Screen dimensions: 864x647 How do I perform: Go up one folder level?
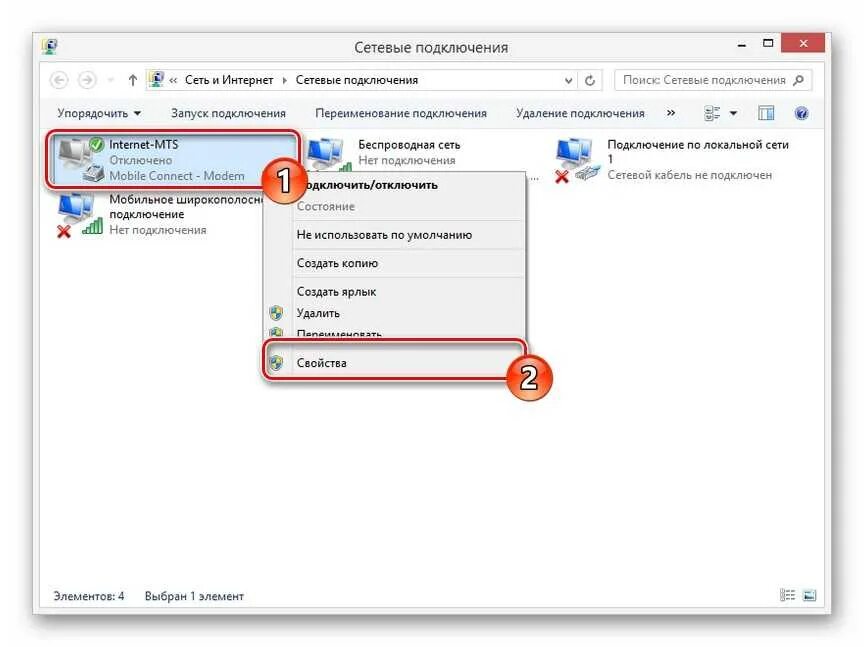[132, 80]
